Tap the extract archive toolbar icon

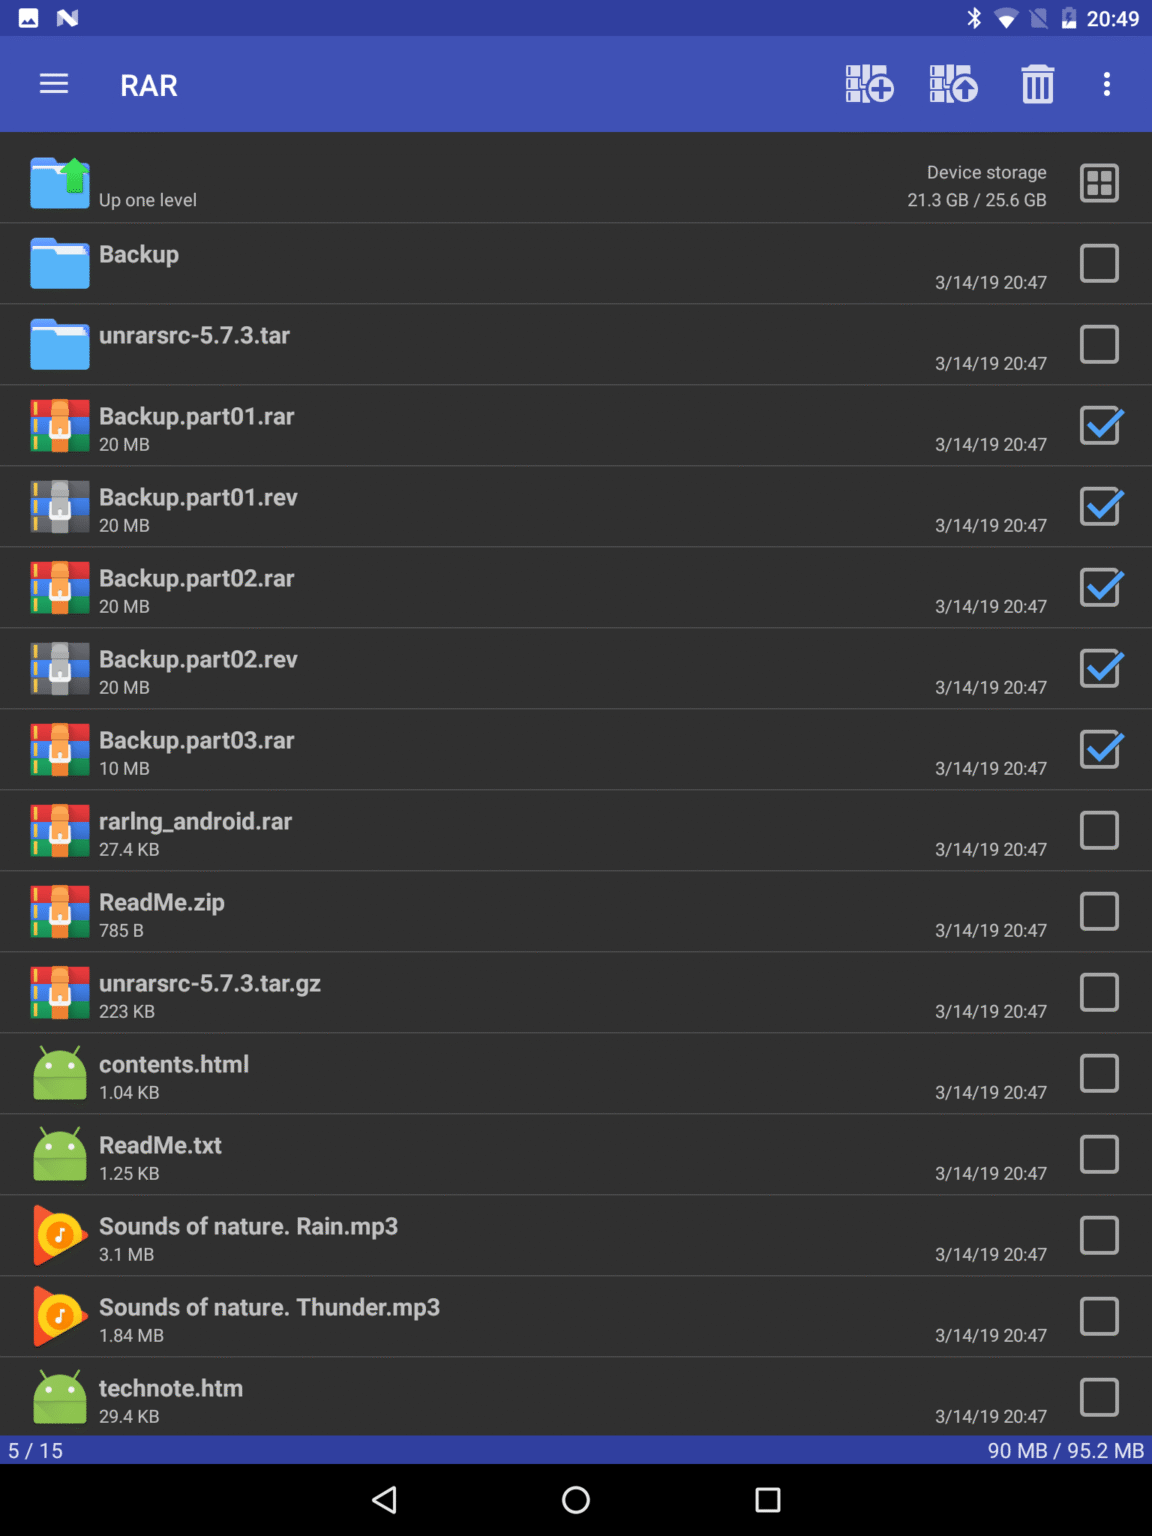952,84
